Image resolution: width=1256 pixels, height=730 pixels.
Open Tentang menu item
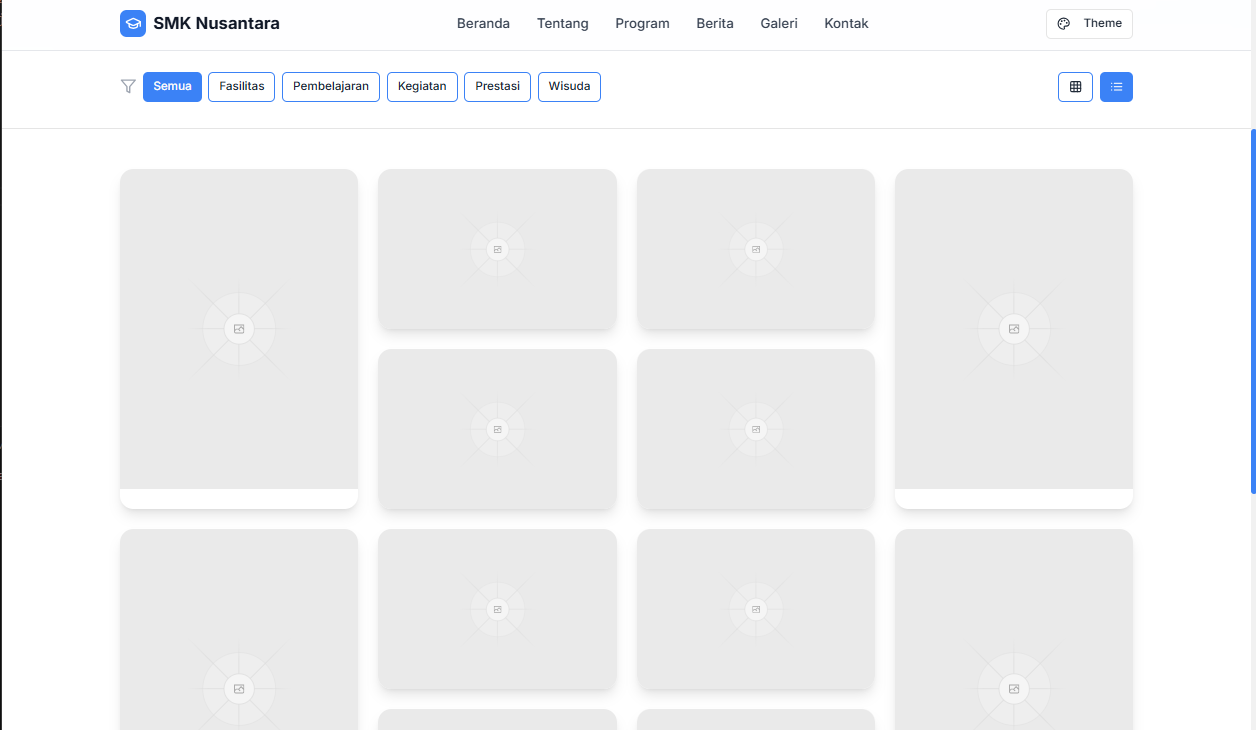pyautogui.click(x=562, y=24)
